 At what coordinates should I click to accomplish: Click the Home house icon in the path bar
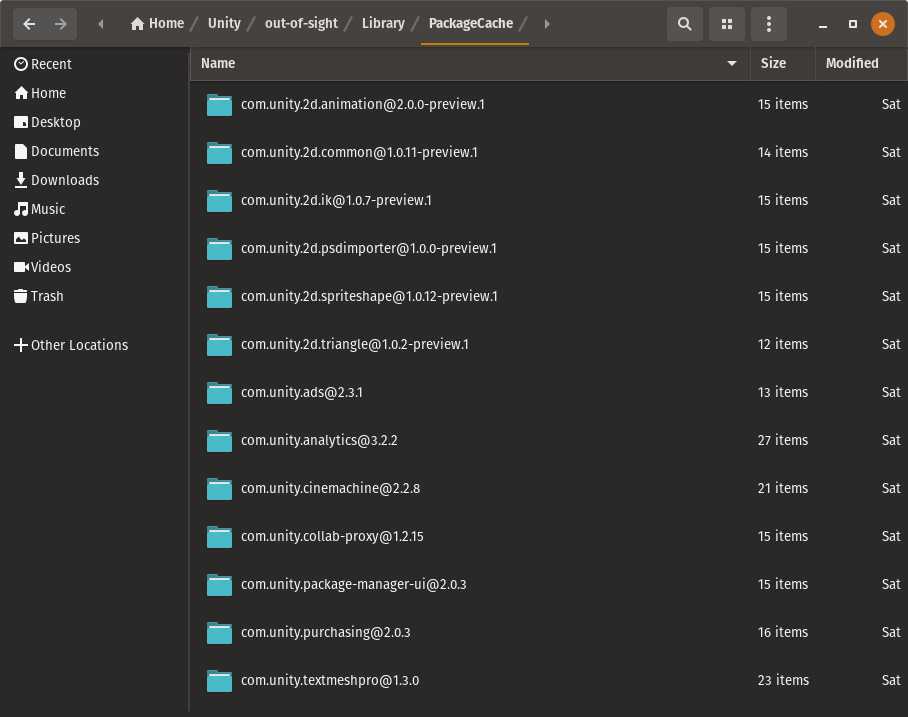tap(138, 23)
